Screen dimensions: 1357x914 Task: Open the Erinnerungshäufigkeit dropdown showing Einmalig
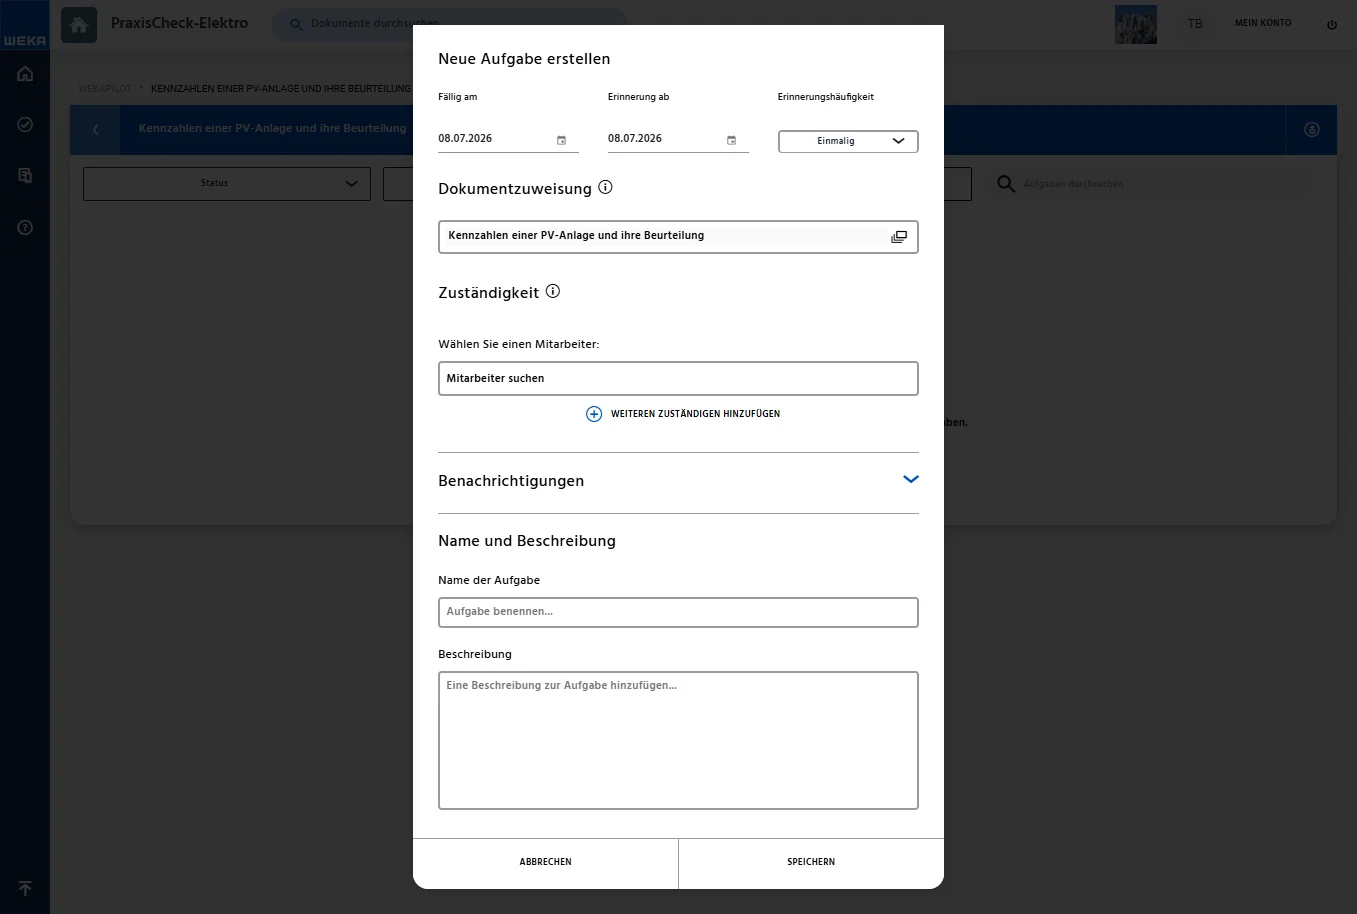tap(848, 141)
